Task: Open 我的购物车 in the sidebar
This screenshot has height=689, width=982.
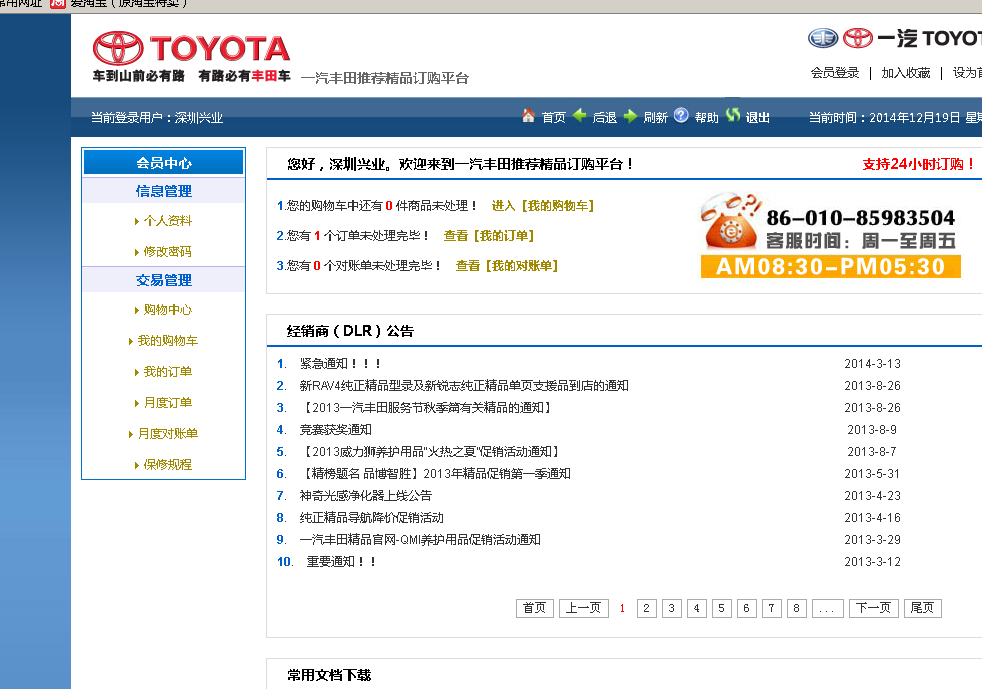Action: coord(167,340)
